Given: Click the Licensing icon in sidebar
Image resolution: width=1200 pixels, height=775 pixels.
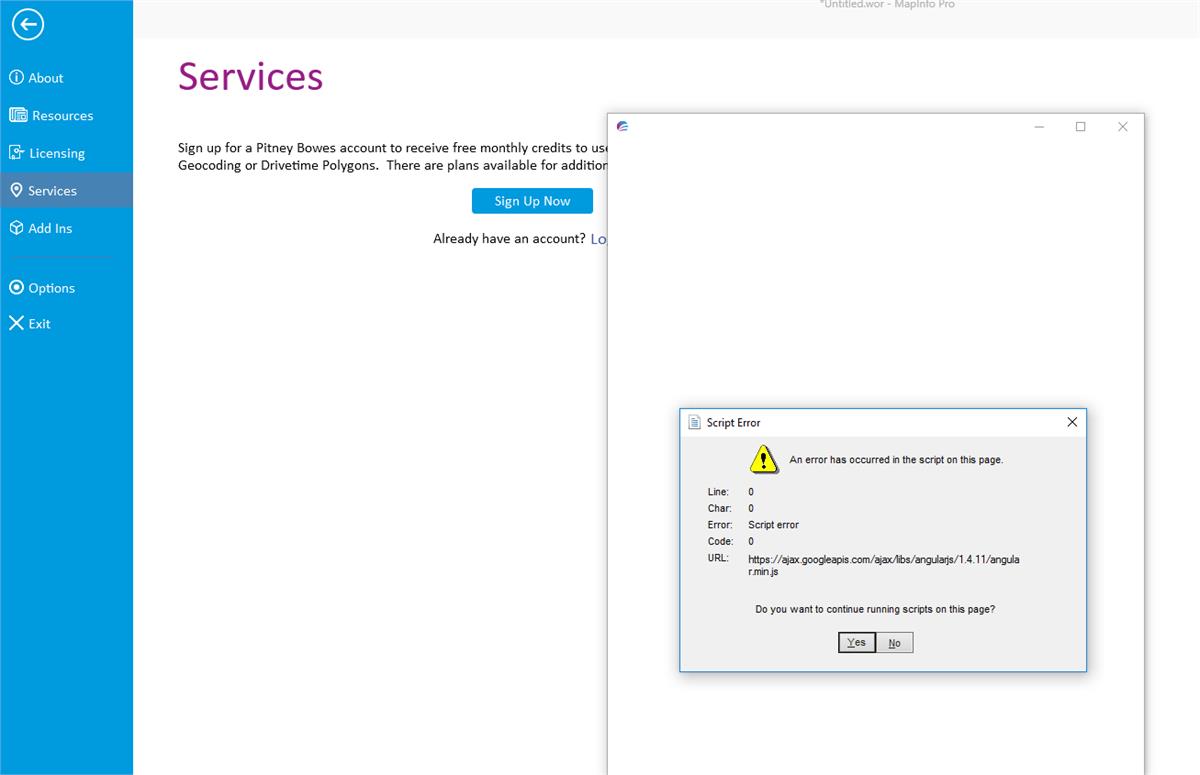Looking at the screenshot, I should pyautogui.click(x=17, y=152).
